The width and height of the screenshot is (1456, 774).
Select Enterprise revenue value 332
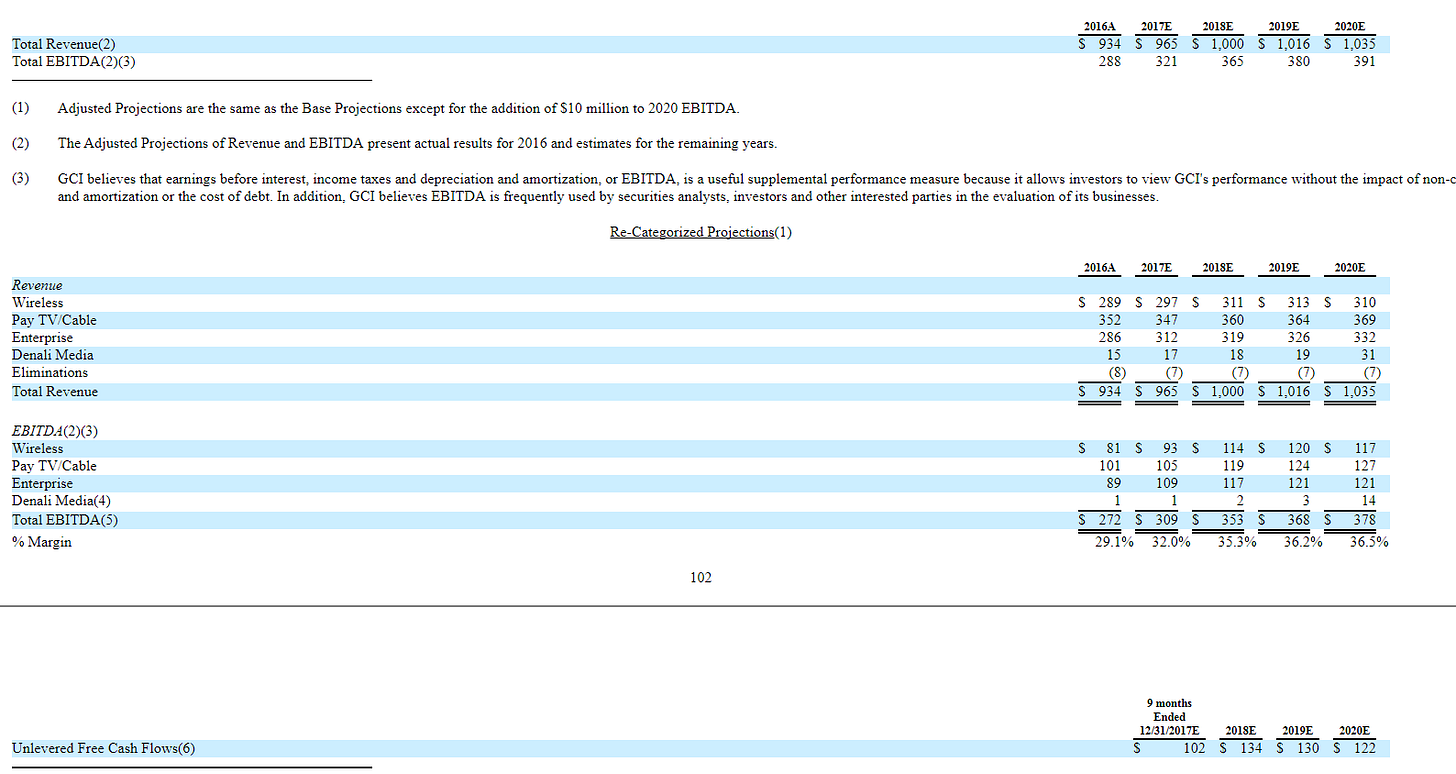click(x=1364, y=337)
